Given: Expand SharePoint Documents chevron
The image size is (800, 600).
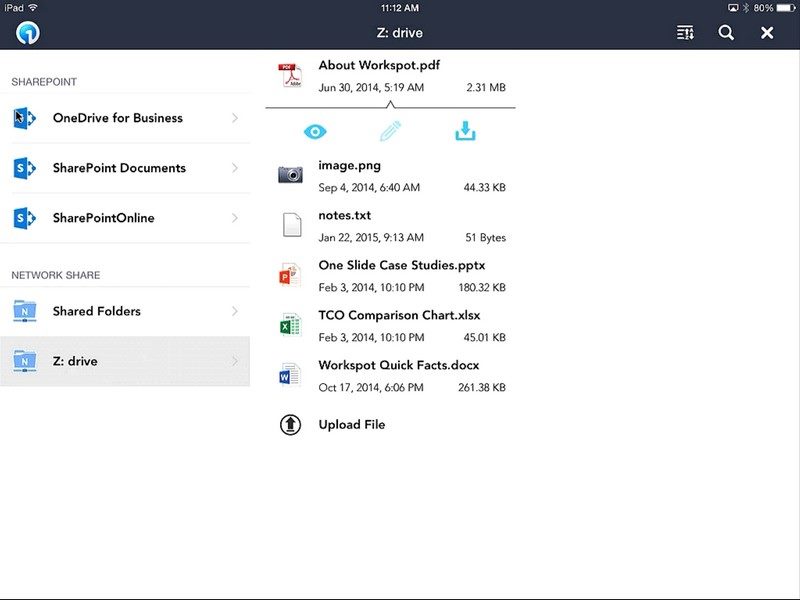Looking at the screenshot, I should 235,168.
